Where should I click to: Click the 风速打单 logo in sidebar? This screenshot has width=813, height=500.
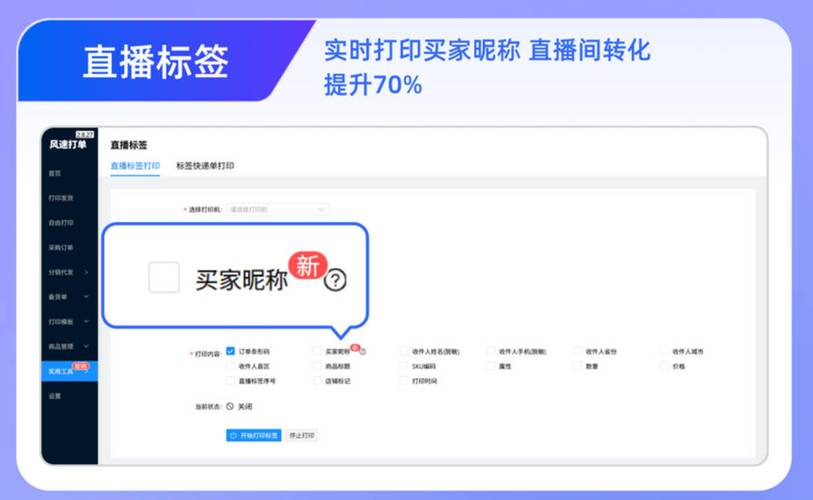[68, 144]
